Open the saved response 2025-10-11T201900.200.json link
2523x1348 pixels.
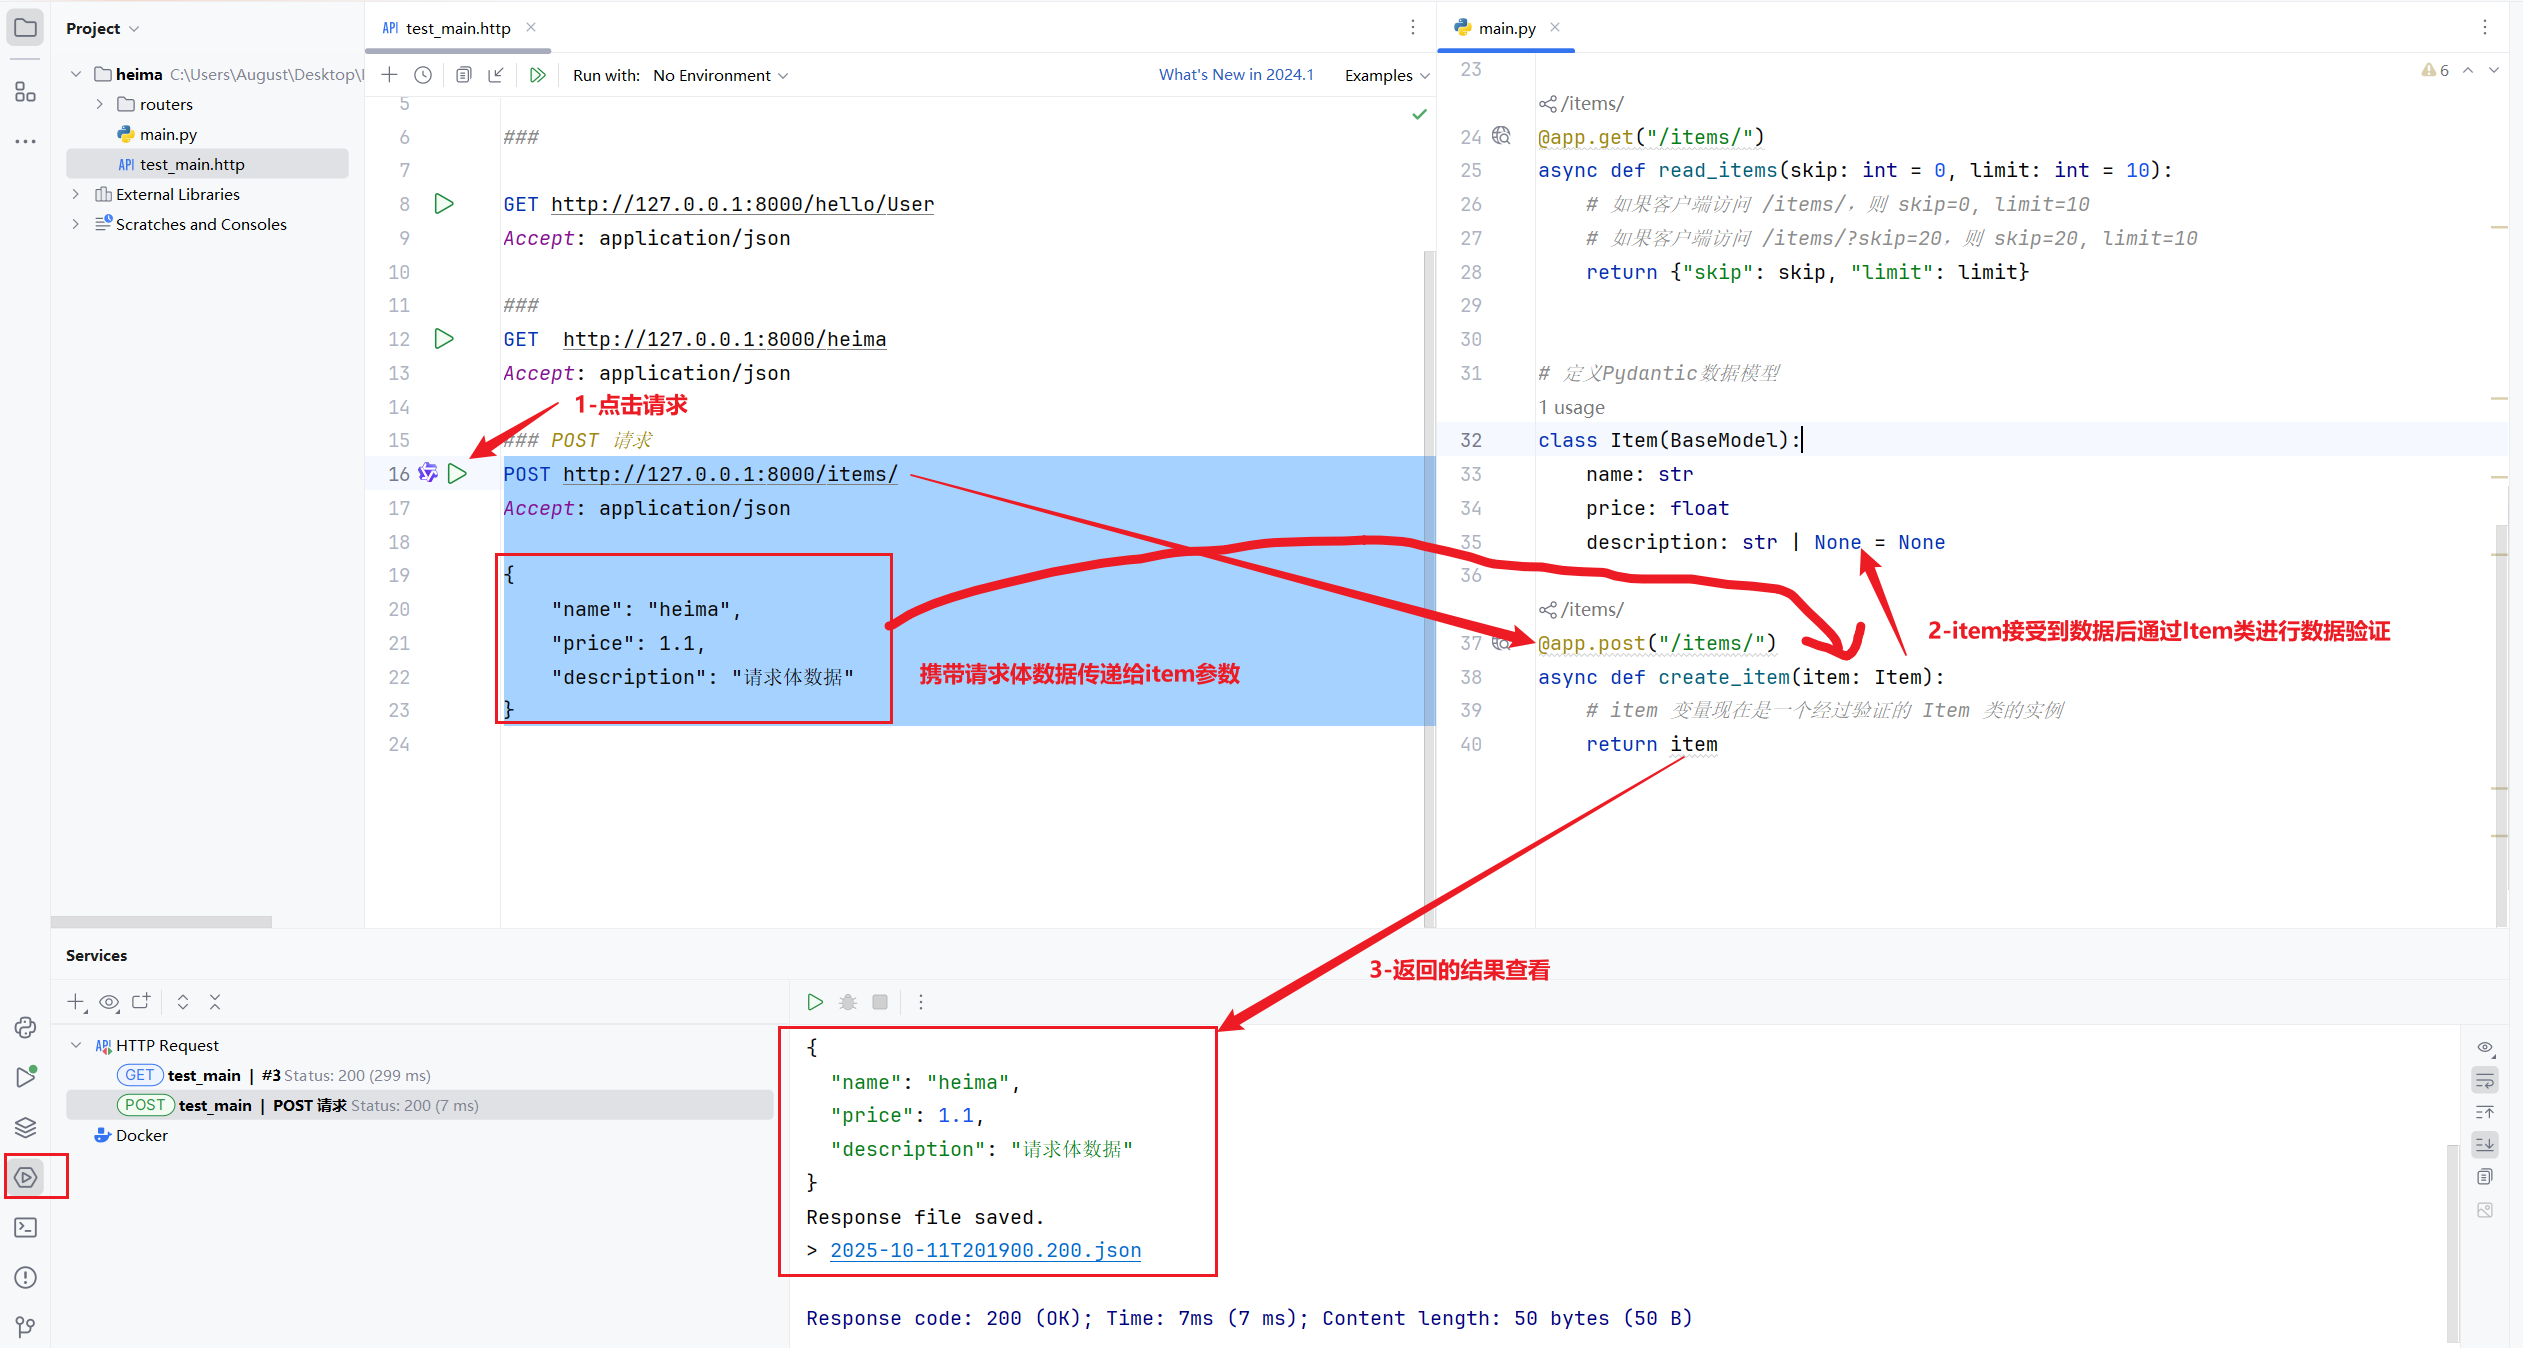click(985, 1250)
